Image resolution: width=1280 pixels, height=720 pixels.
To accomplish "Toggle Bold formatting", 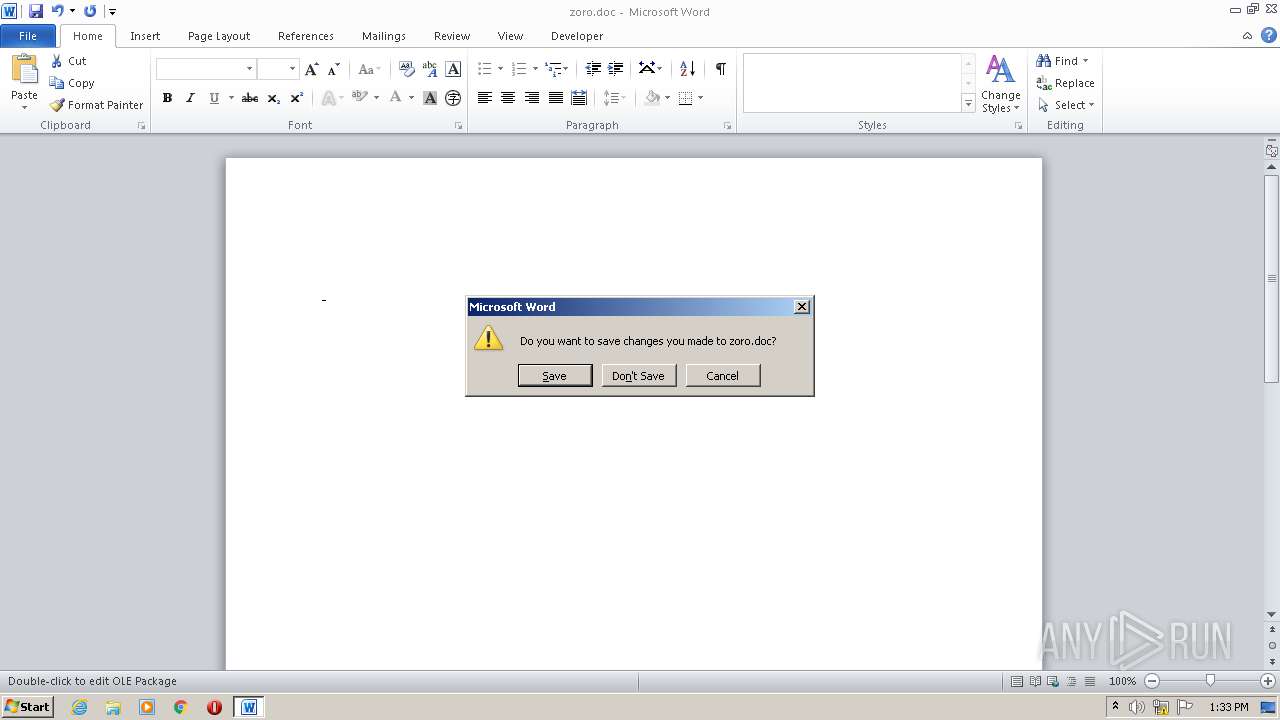I will (167, 98).
